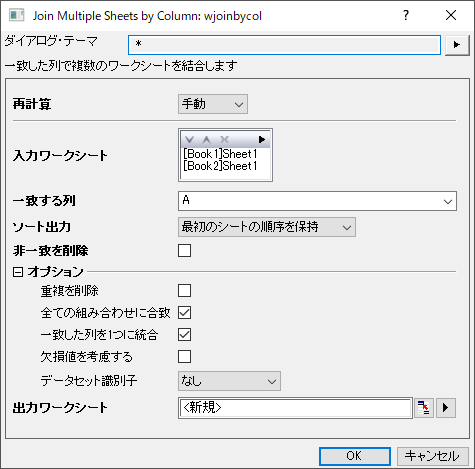Click the help question mark in title bar
Screen dimensions: 475x469
click(x=405, y=15)
